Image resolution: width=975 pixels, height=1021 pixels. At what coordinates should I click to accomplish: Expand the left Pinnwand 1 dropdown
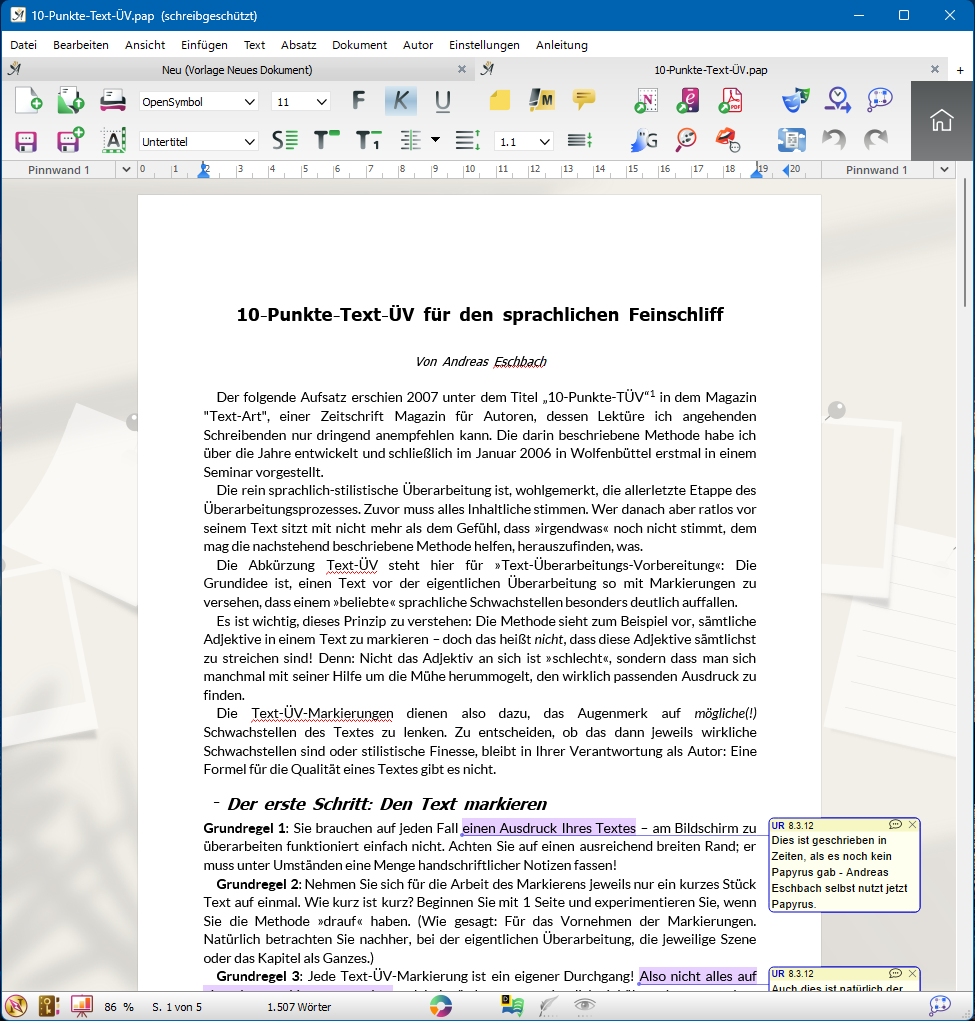point(126,170)
